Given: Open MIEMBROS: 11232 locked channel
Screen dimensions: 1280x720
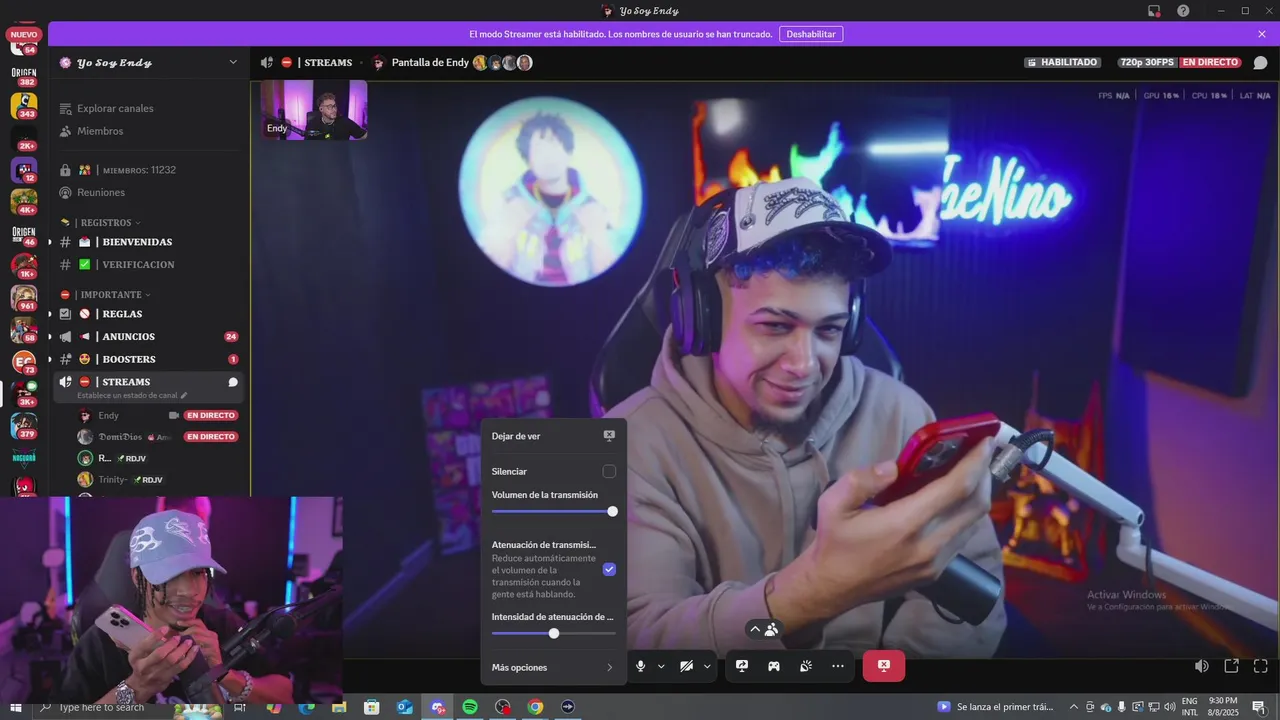Looking at the screenshot, I should pyautogui.click(x=148, y=170).
